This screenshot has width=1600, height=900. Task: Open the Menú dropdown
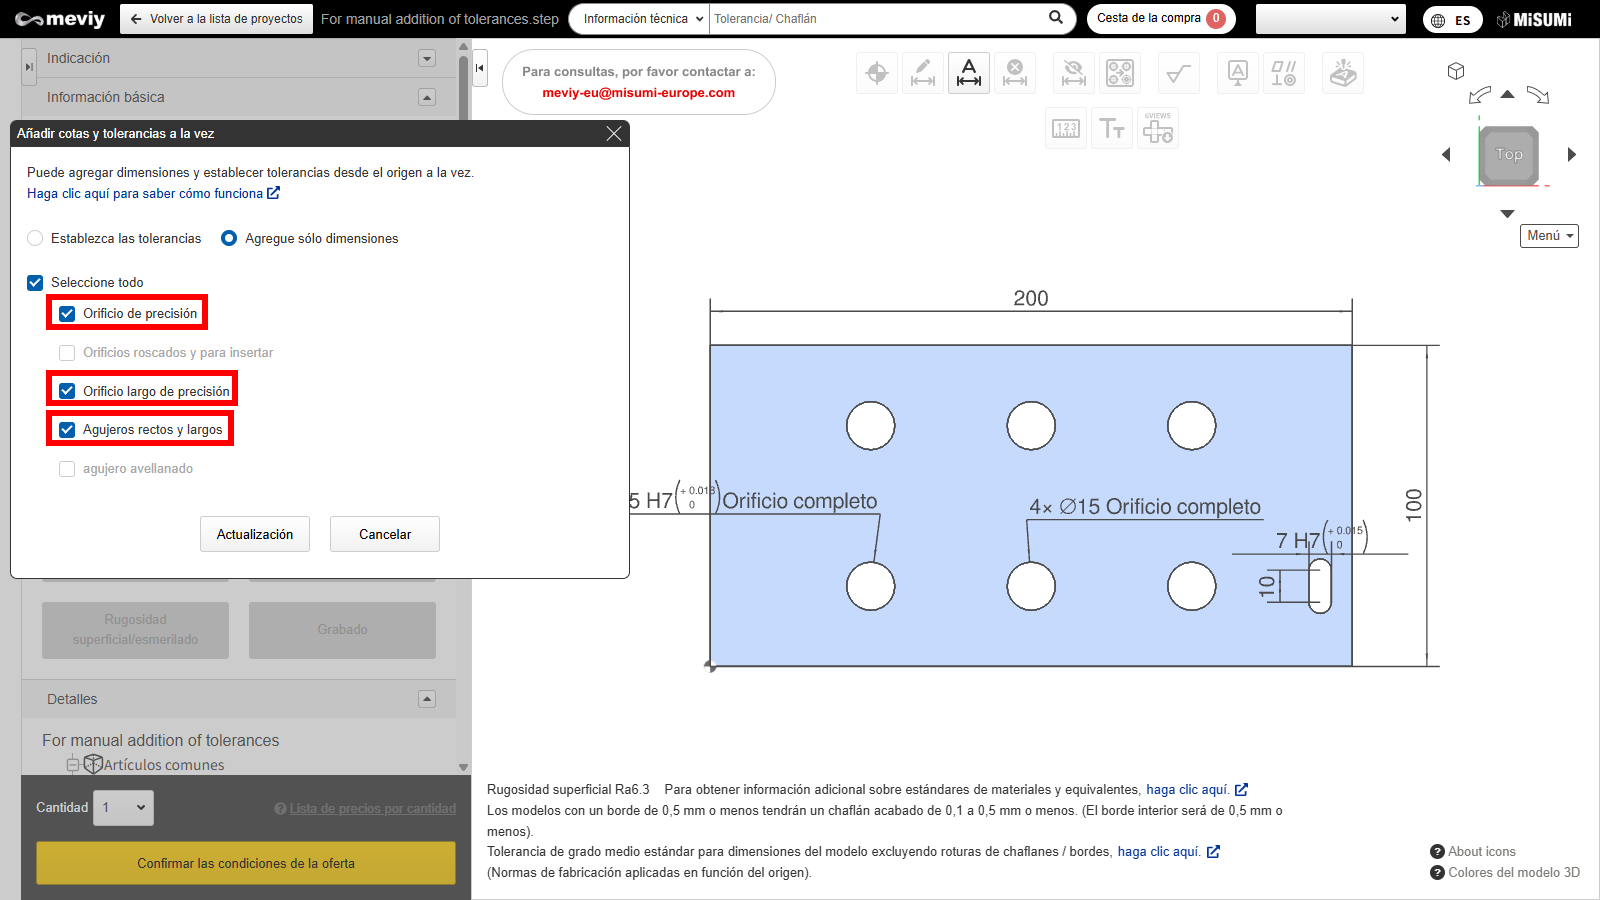[x=1549, y=236]
